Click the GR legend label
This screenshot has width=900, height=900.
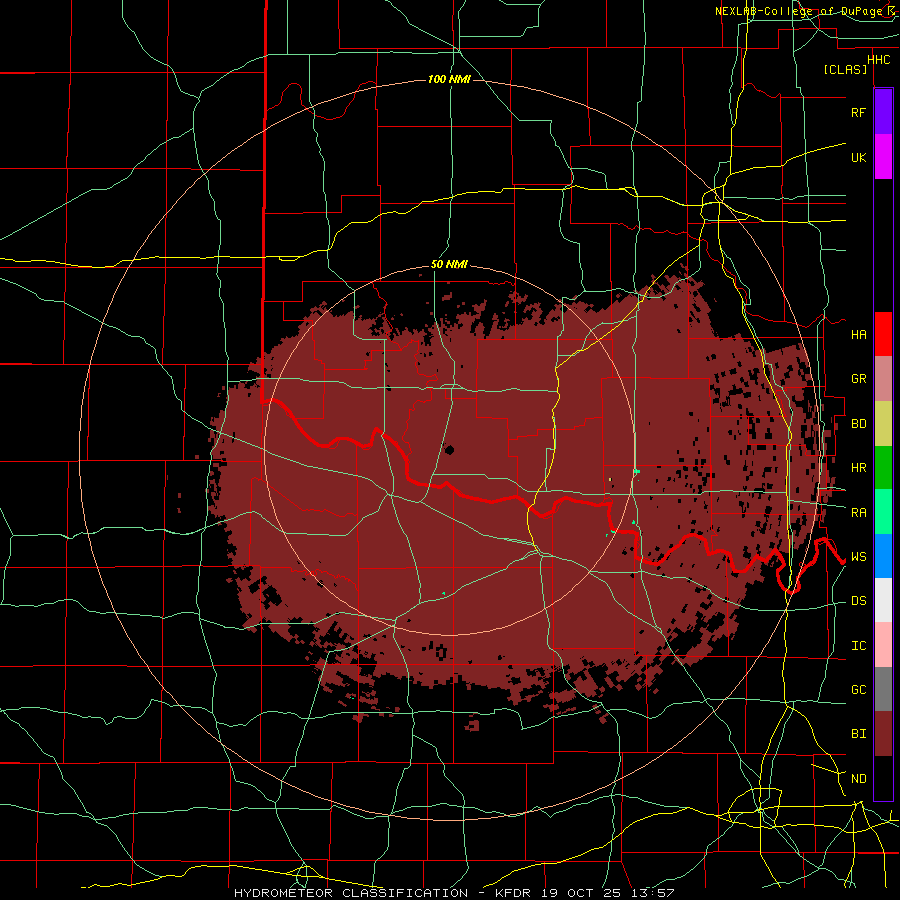[858, 379]
